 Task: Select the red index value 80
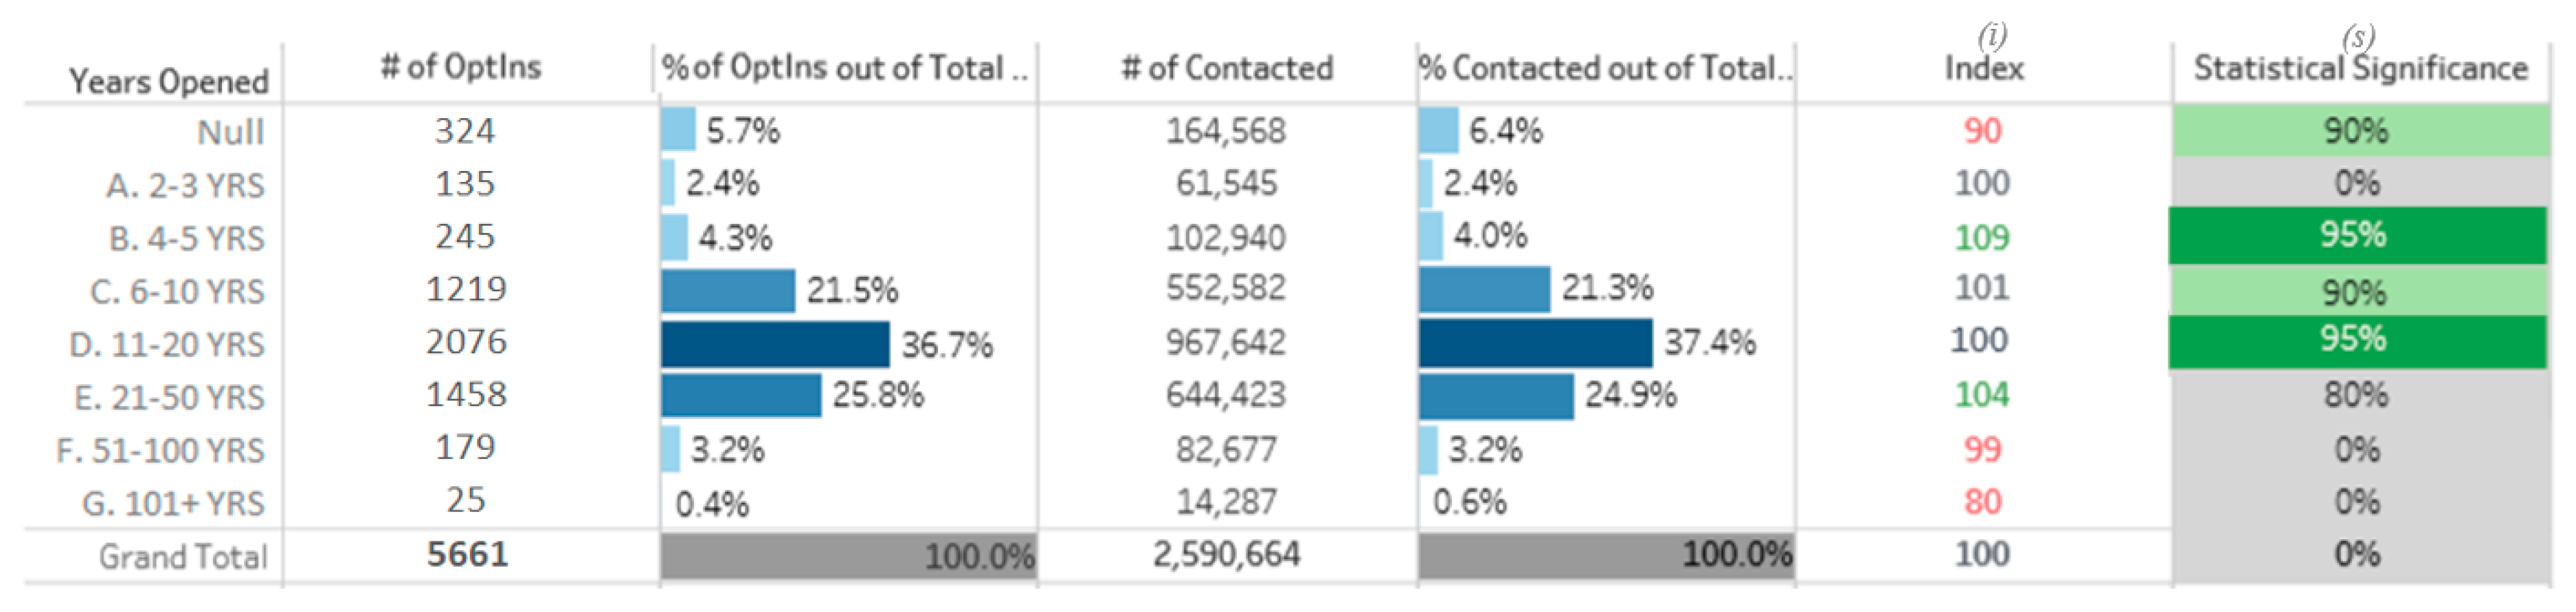pyautogui.click(x=1982, y=501)
